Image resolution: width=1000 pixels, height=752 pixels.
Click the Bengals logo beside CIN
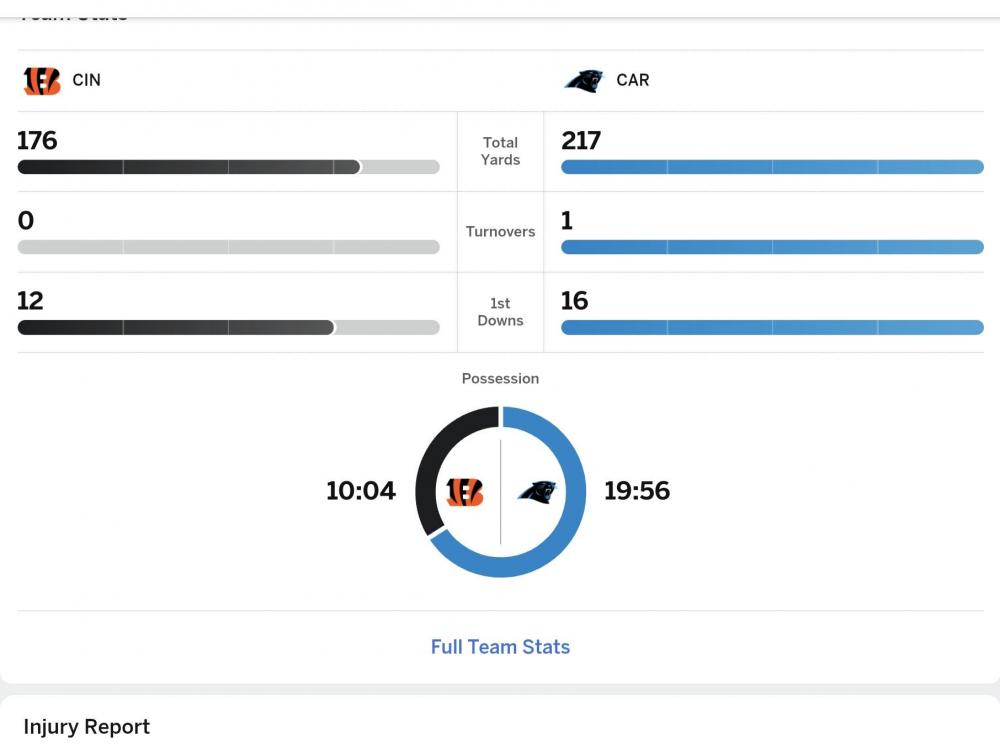pyautogui.click(x=42, y=81)
